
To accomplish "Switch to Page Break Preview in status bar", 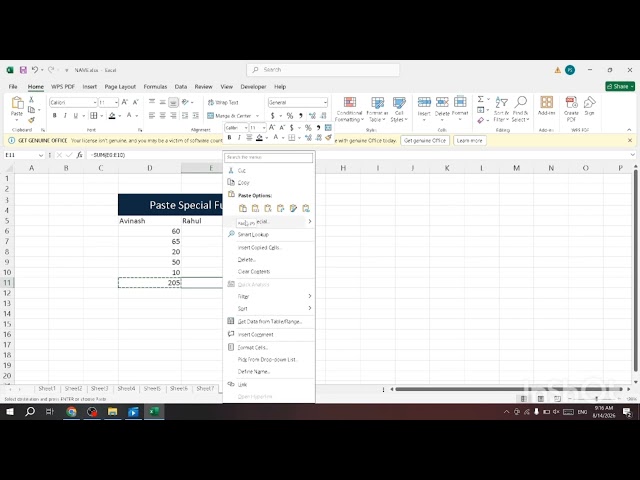I will (557, 398).
